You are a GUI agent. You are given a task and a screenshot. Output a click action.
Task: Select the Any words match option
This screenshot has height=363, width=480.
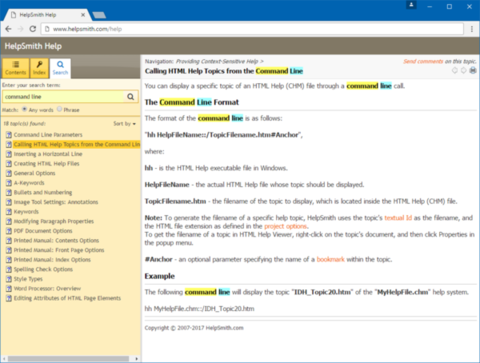[x=25, y=109]
